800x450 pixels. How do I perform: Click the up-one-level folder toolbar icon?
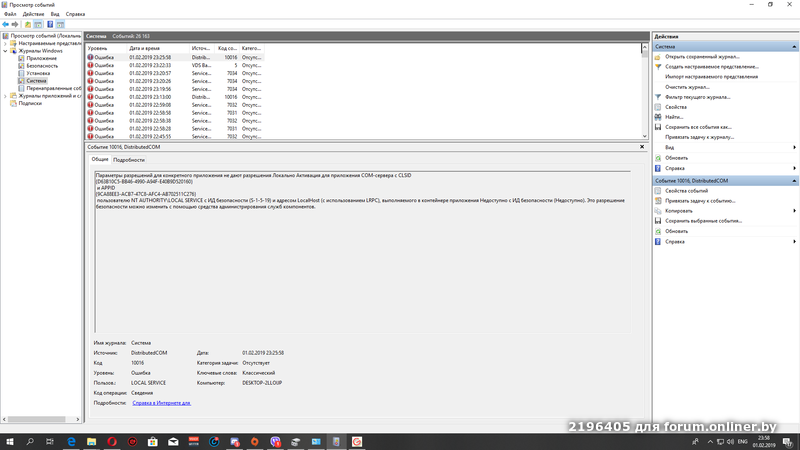coord(28,24)
